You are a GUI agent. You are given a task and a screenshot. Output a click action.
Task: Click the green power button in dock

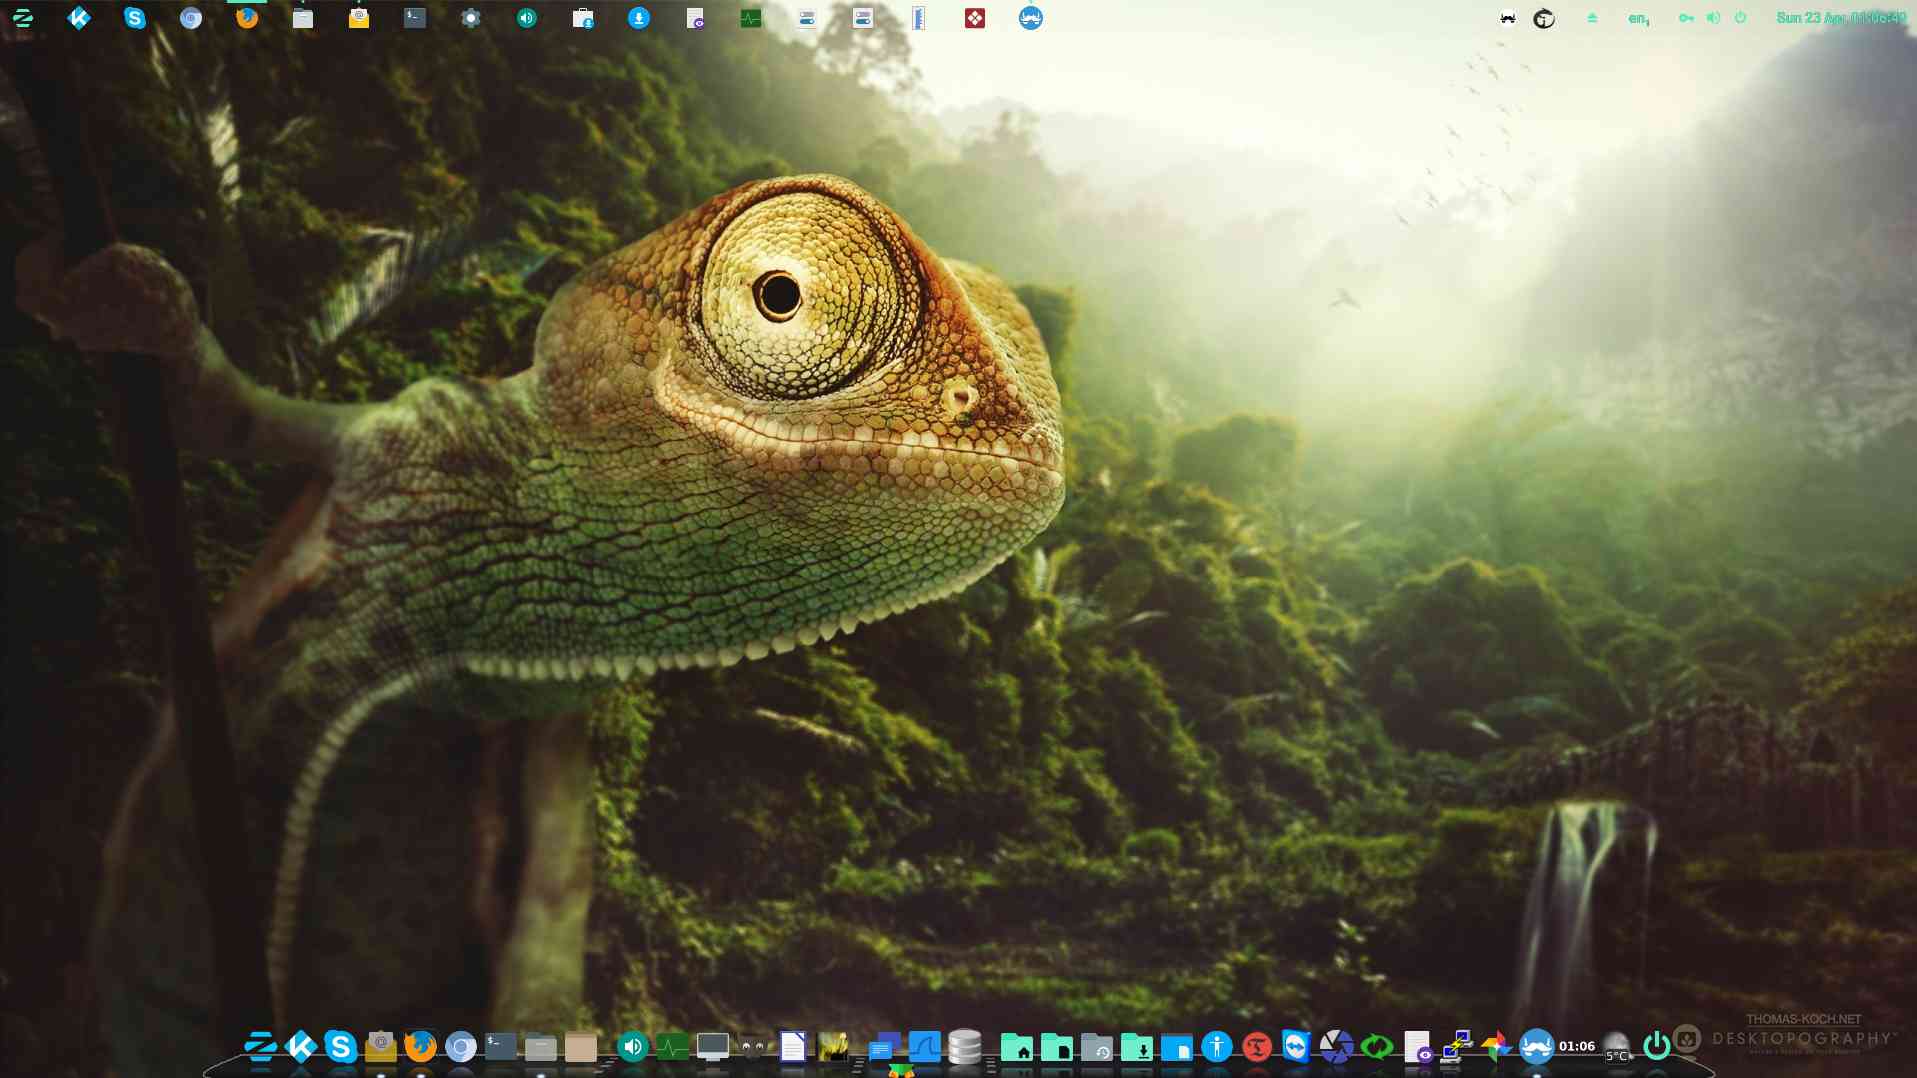[x=1656, y=1046]
